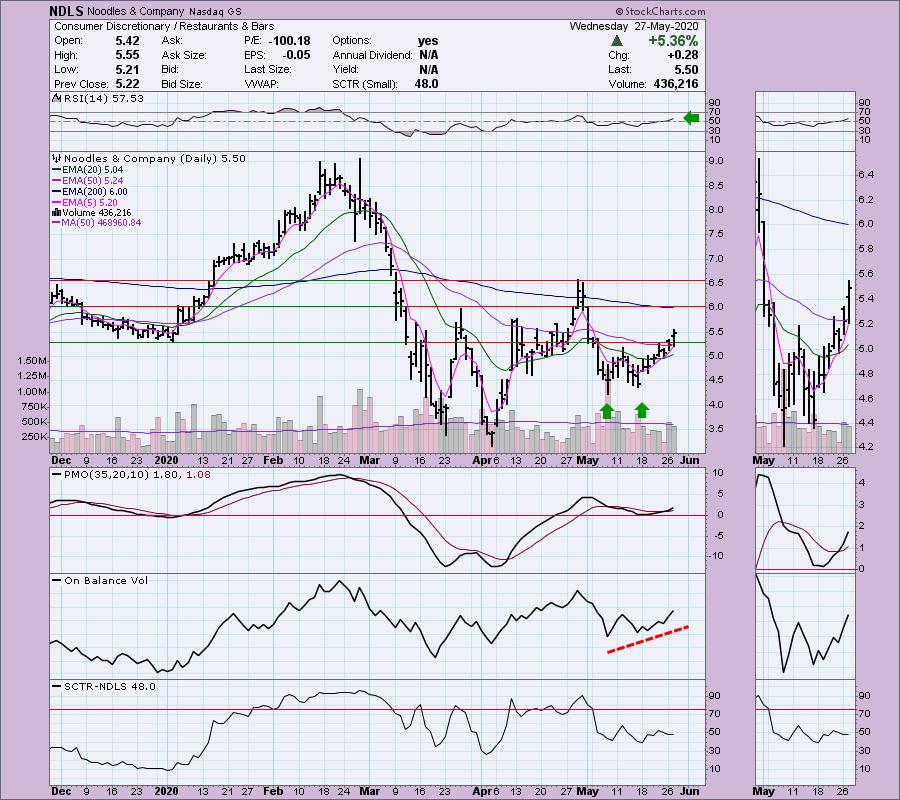The height and width of the screenshot is (800, 900).
Task: Open the StockCharts.com copyright link
Action: pos(660,11)
